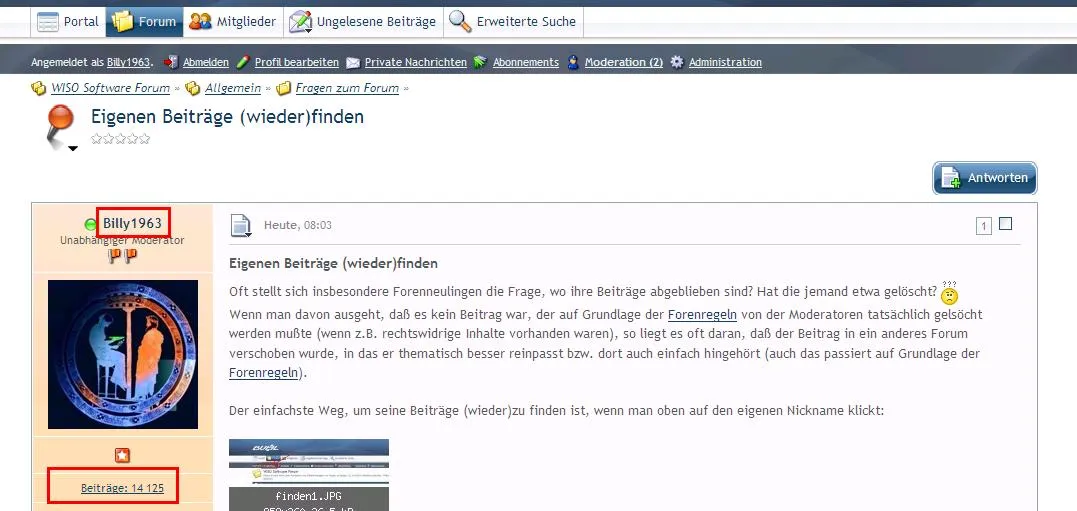Click the Billy1963 avatar image
The height and width of the screenshot is (511, 1077).
click(x=123, y=354)
